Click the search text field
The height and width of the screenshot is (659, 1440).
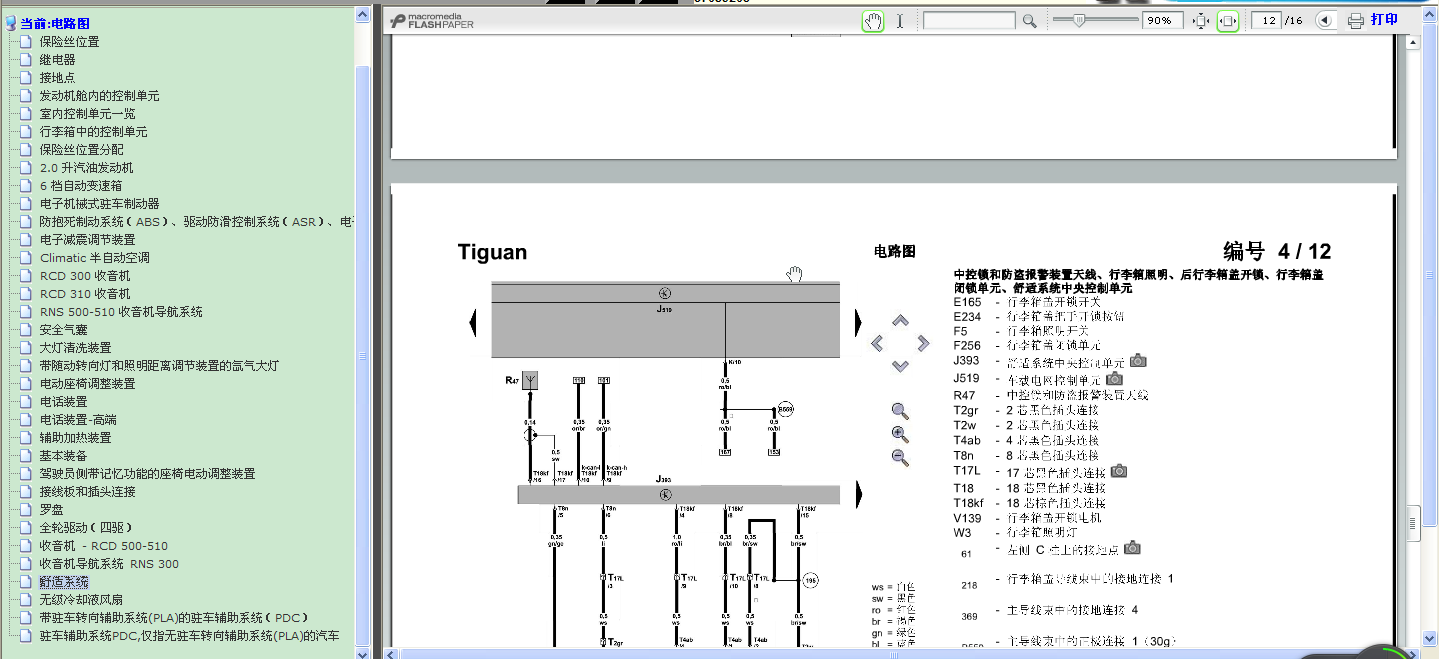[970, 20]
